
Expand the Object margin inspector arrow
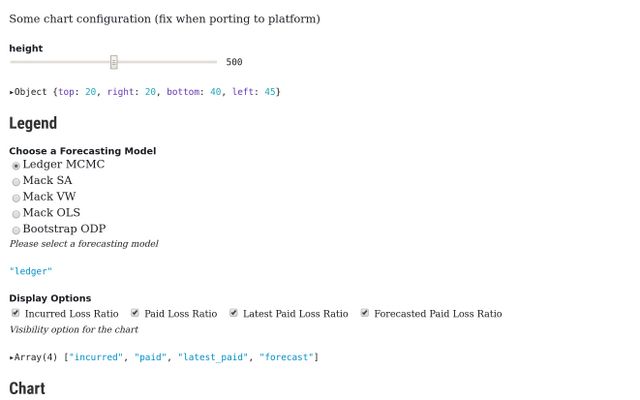pyautogui.click(x=12, y=92)
